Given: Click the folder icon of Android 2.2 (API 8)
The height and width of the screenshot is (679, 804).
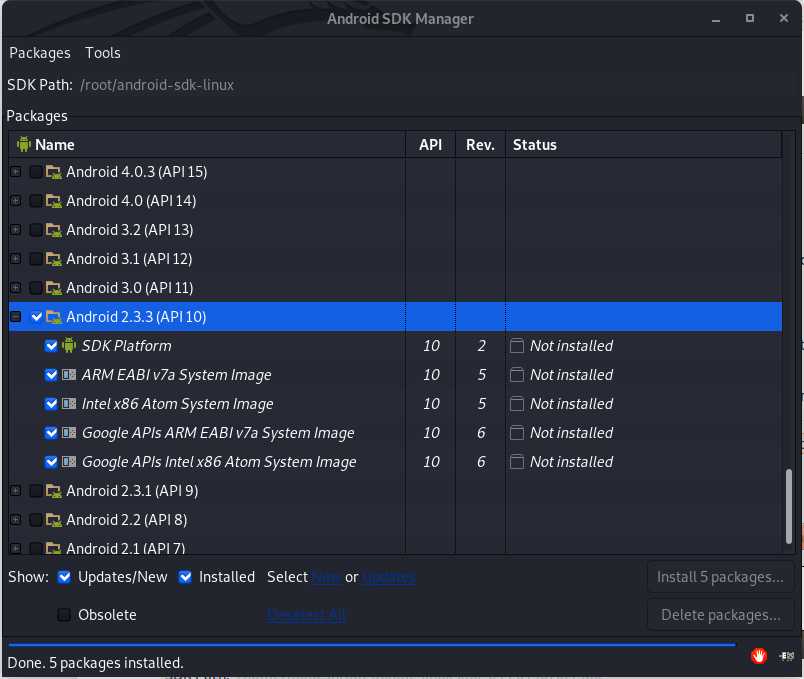Looking at the screenshot, I should tap(53, 520).
